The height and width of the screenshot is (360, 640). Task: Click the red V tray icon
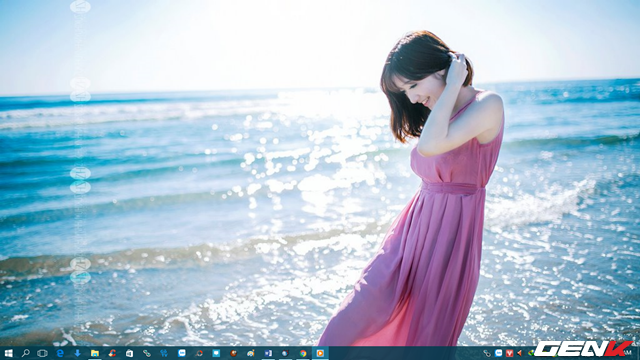509,353
